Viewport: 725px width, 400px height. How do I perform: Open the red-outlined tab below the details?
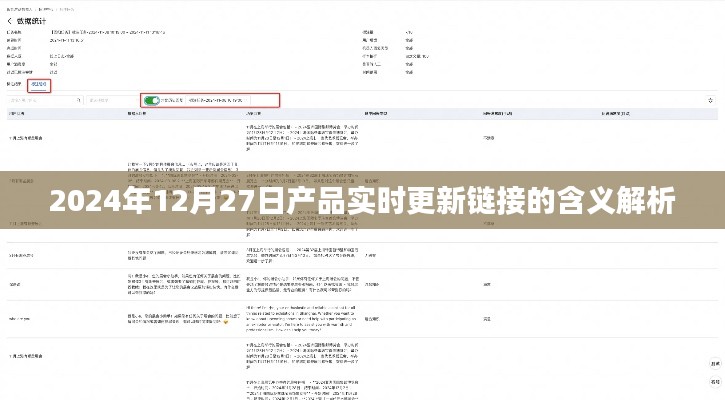click(39, 85)
